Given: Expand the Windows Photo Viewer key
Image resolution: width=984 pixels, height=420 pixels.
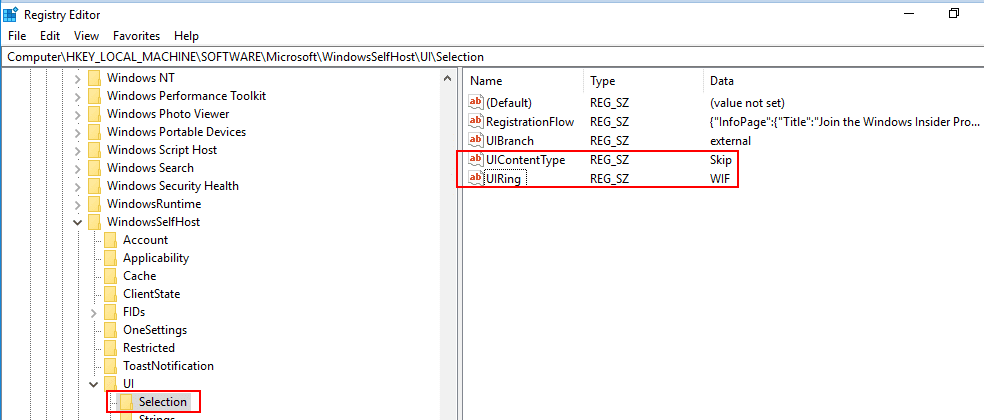Looking at the screenshot, I should [x=77, y=114].
